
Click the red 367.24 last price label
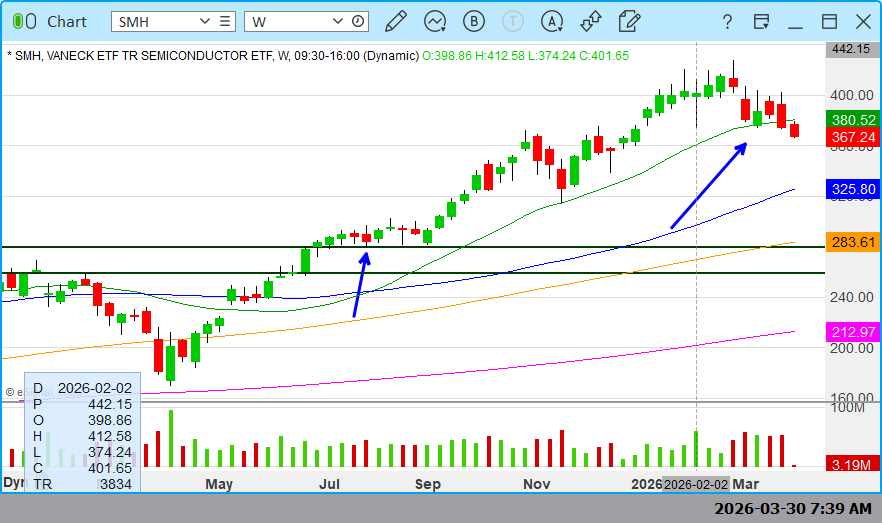[853, 137]
